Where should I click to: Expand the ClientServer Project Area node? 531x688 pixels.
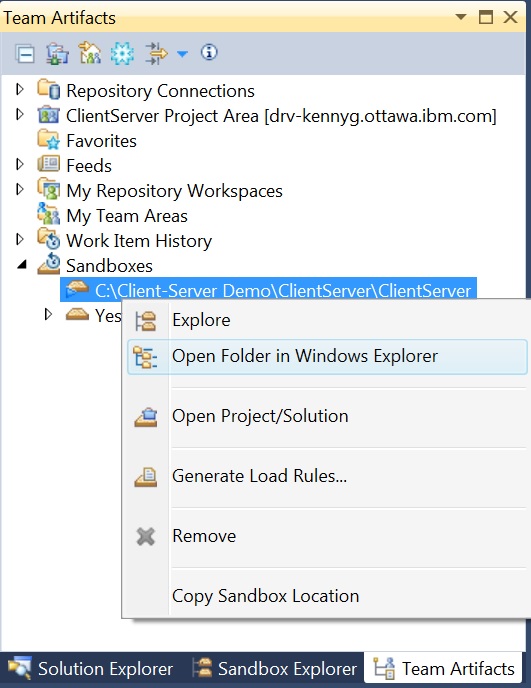[x=20, y=115]
